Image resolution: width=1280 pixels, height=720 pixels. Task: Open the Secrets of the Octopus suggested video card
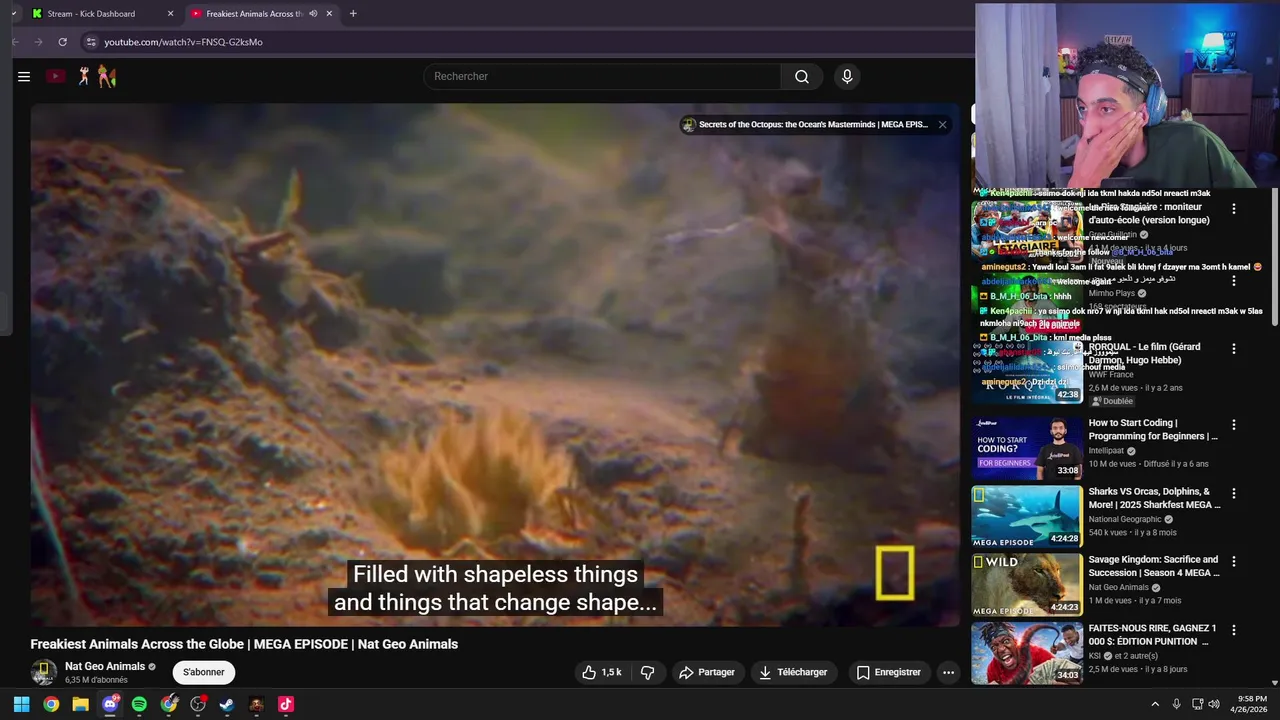[x=806, y=125]
